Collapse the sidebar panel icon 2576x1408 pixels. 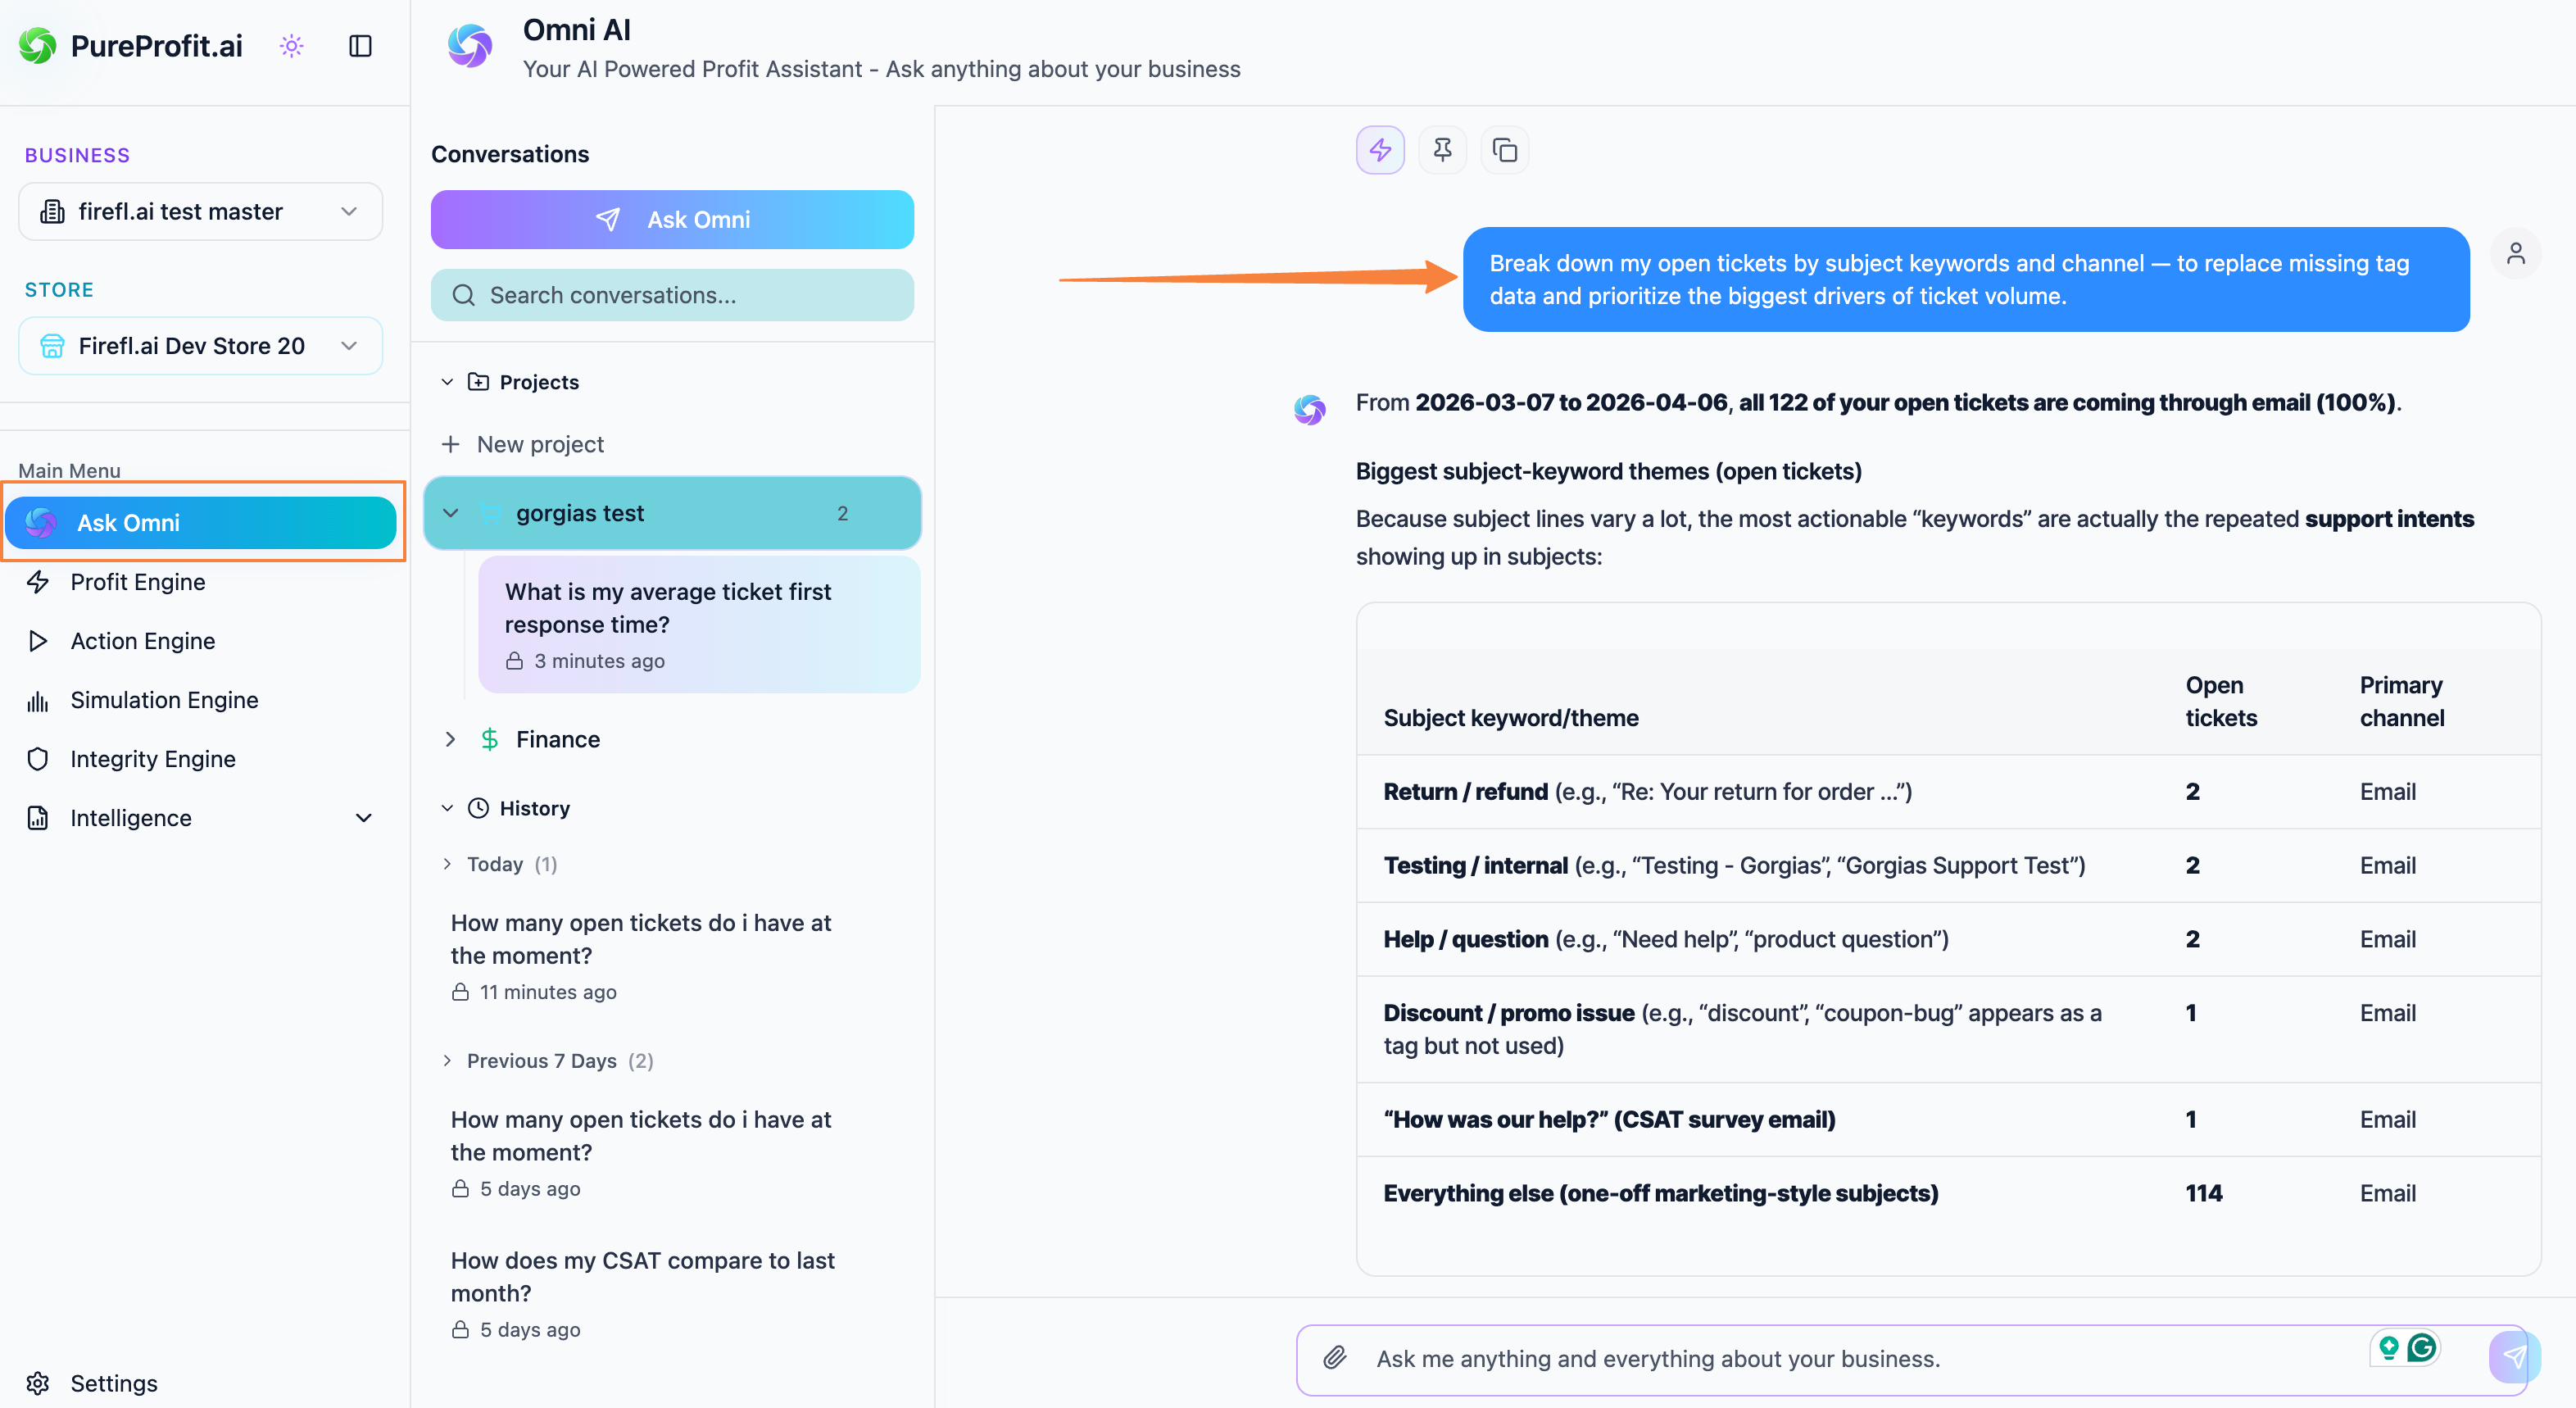click(360, 46)
